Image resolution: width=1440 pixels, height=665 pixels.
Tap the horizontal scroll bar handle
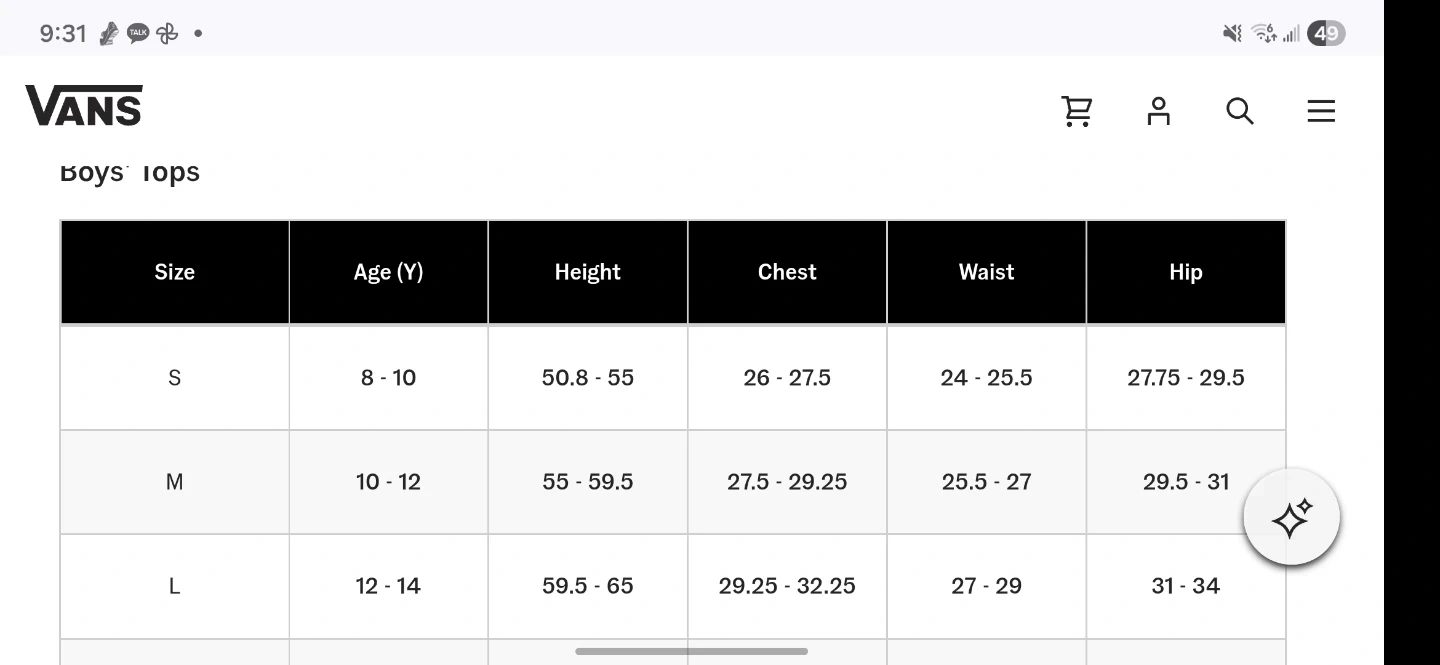[691, 651]
